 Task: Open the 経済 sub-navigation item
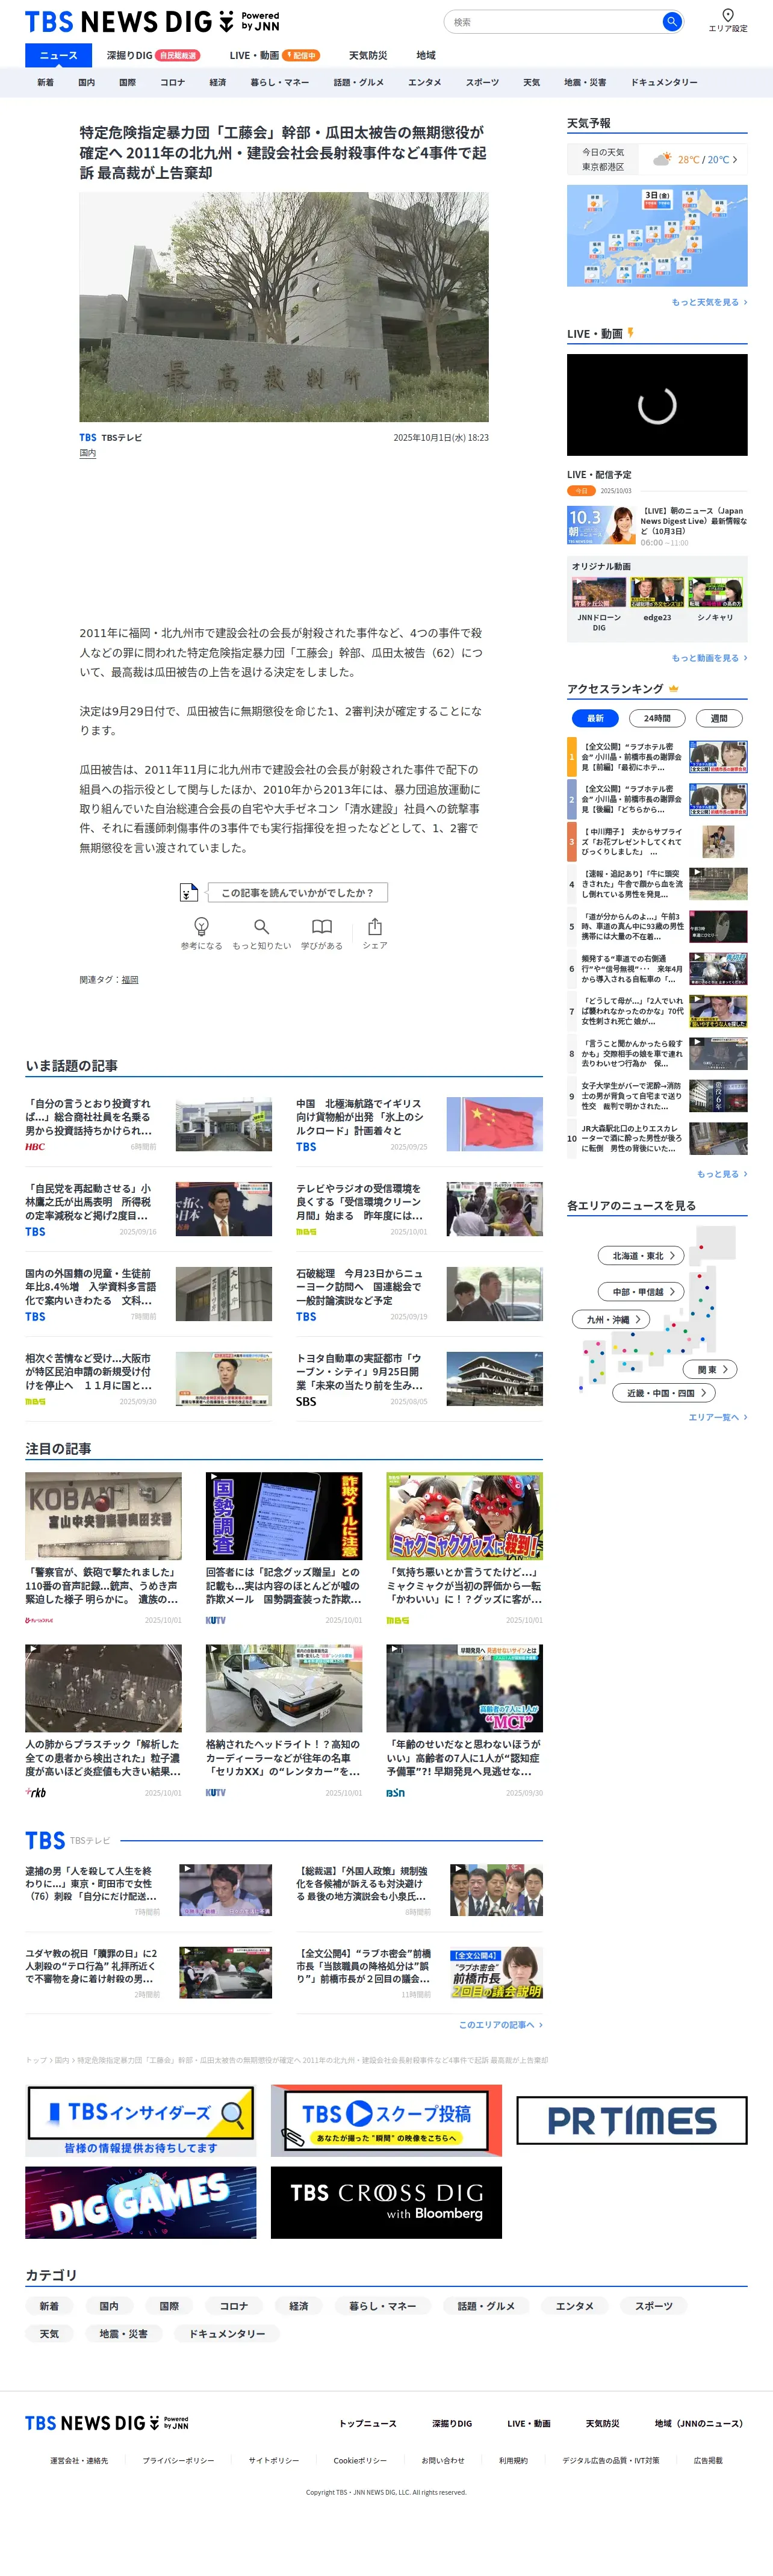click(218, 82)
